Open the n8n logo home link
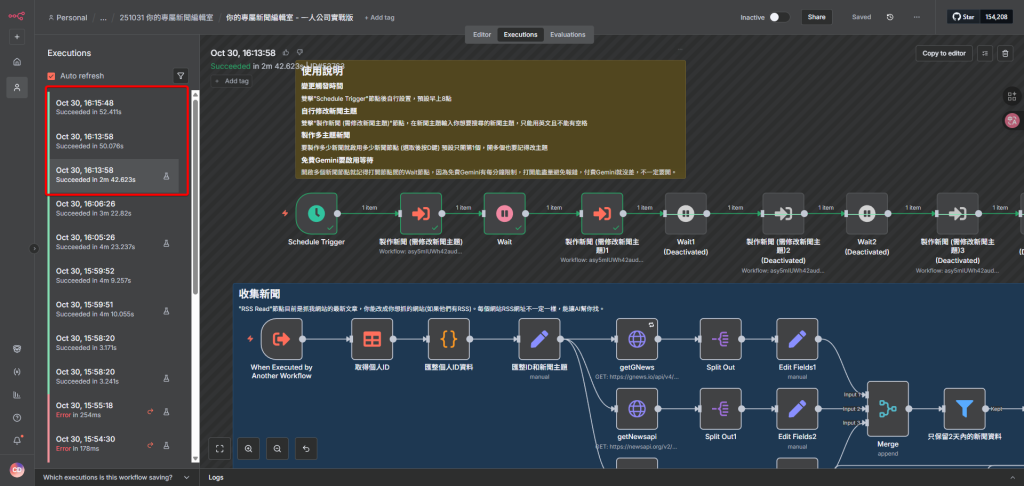 coord(17,16)
